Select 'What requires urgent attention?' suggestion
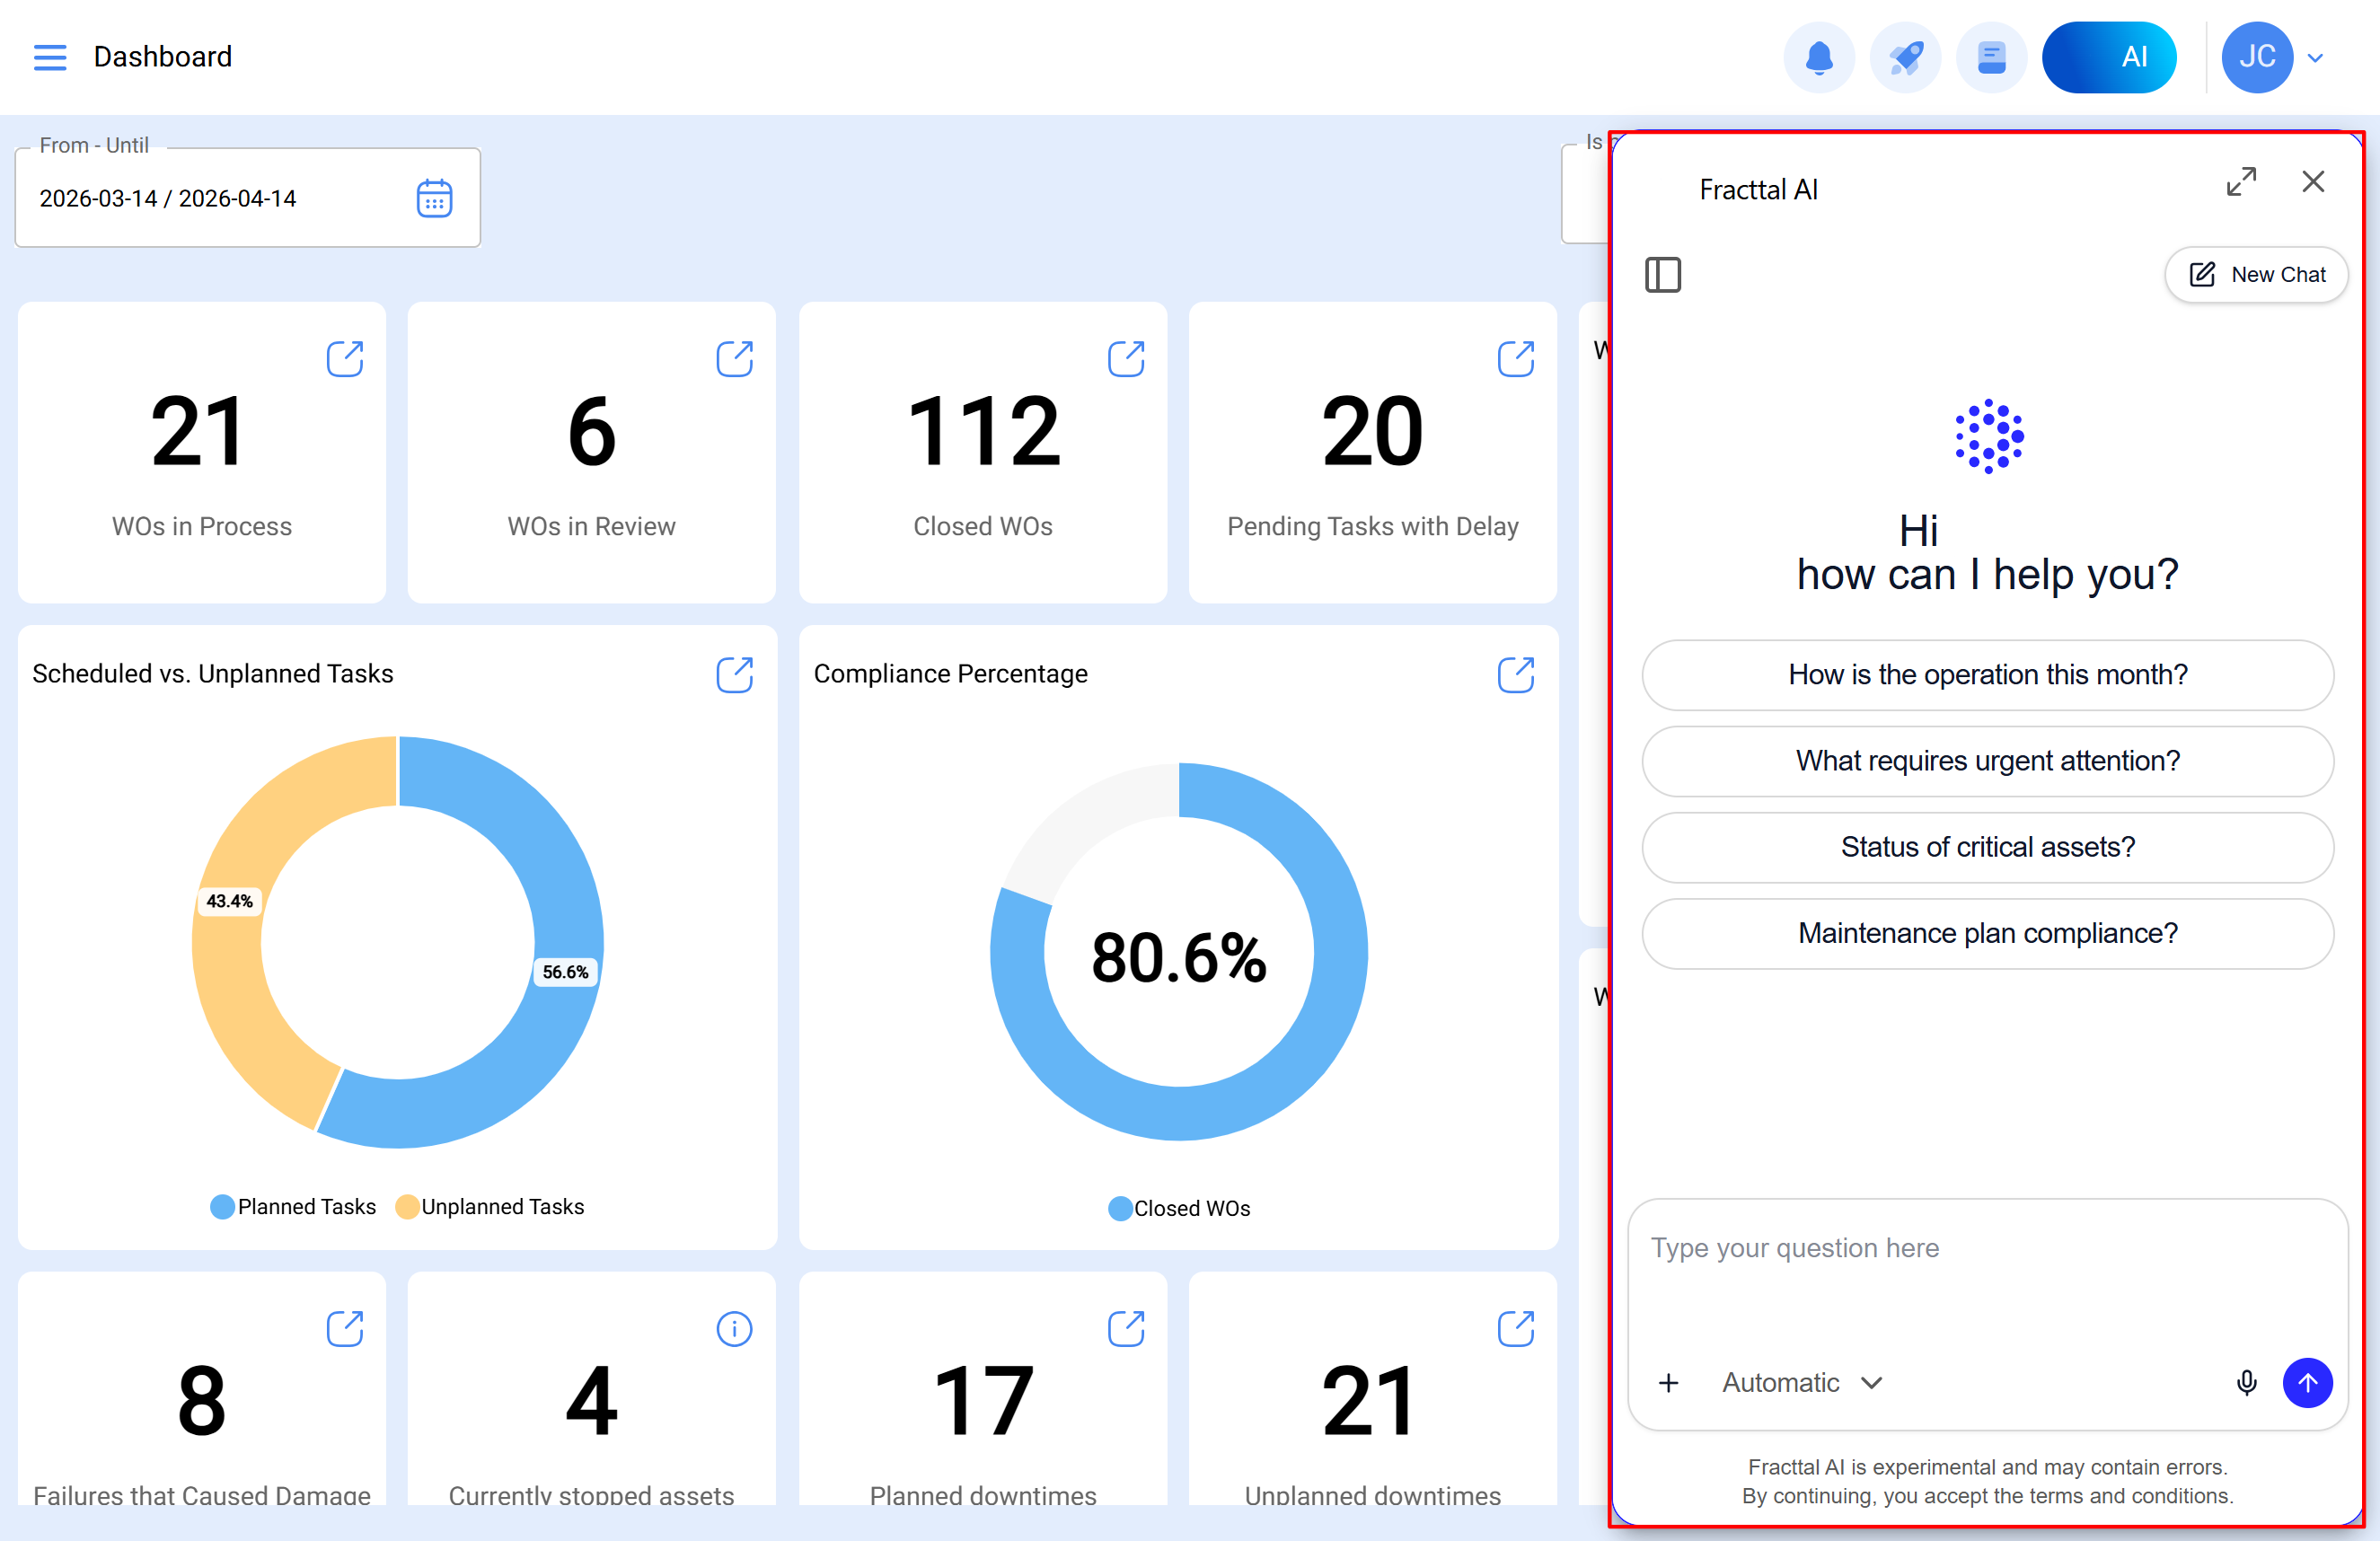This screenshot has width=2380, height=1541. (x=1987, y=761)
